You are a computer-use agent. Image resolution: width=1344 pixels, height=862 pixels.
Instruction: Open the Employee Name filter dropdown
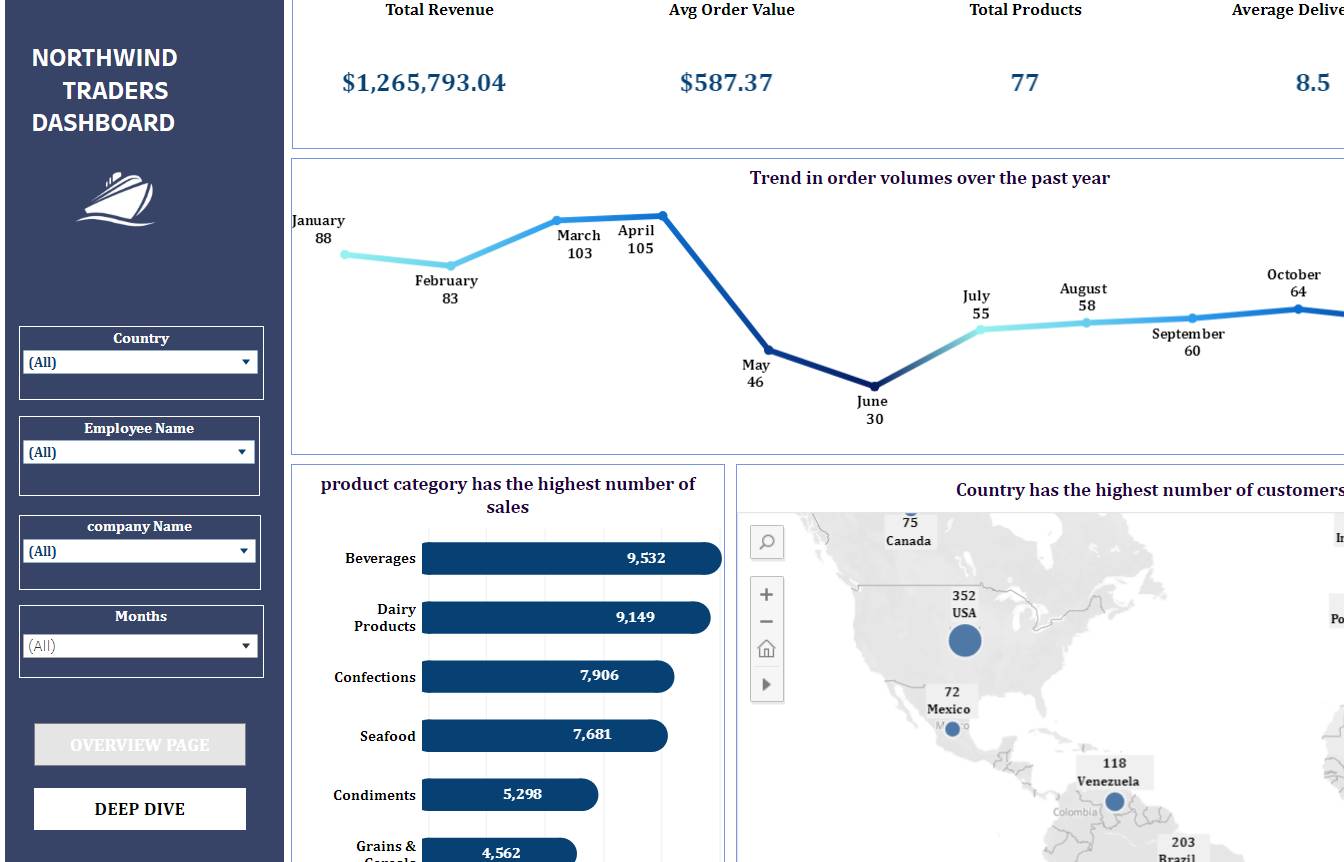[x=139, y=452]
